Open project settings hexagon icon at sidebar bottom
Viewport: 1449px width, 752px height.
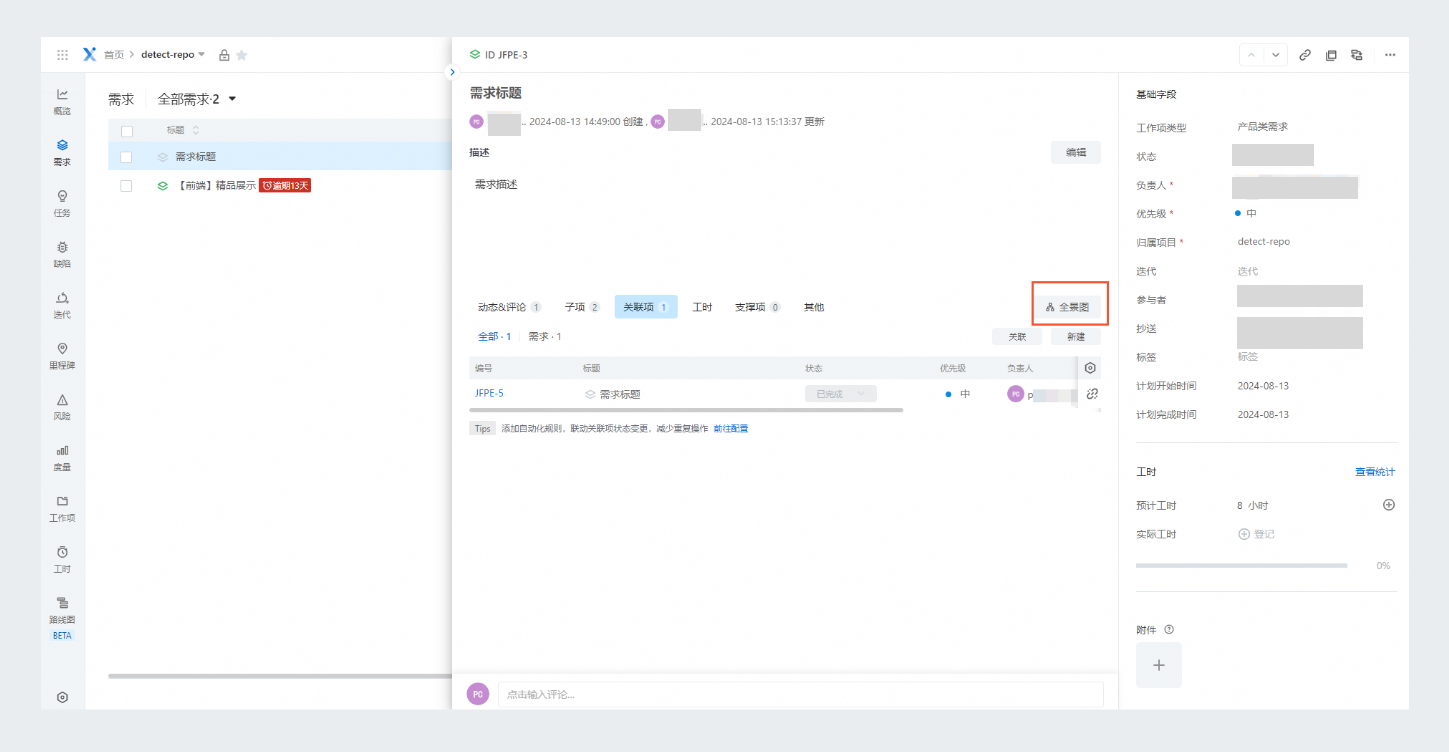62,697
